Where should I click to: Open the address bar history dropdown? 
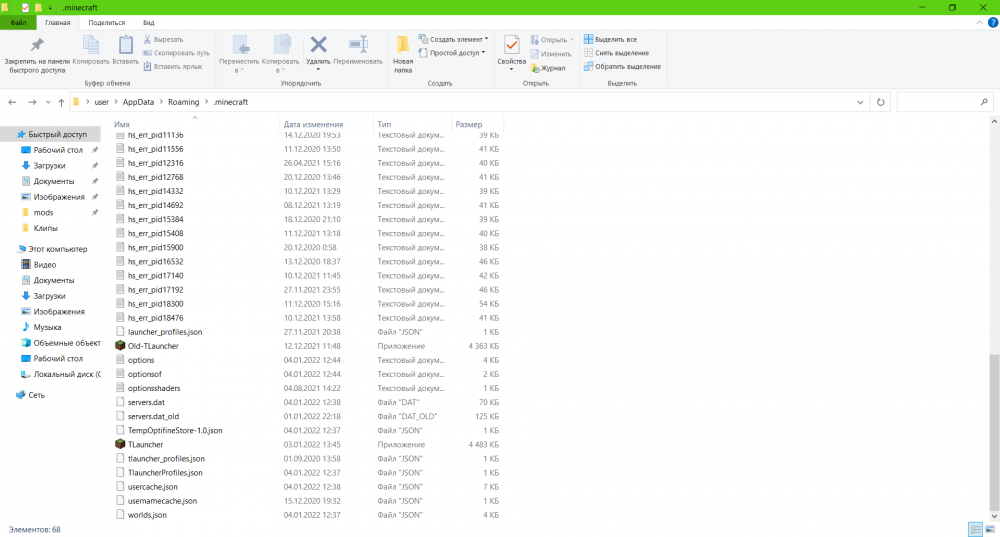(x=860, y=102)
